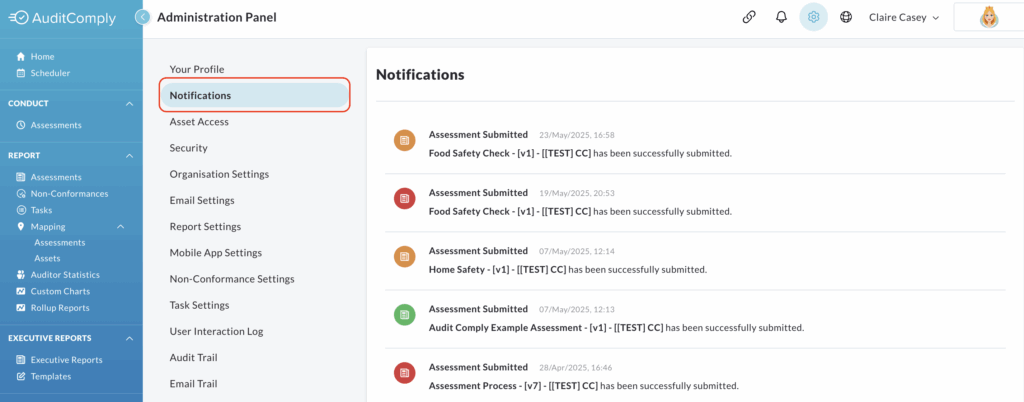
Task: Open the Home Safety submitted notification
Action: tap(695, 260)
